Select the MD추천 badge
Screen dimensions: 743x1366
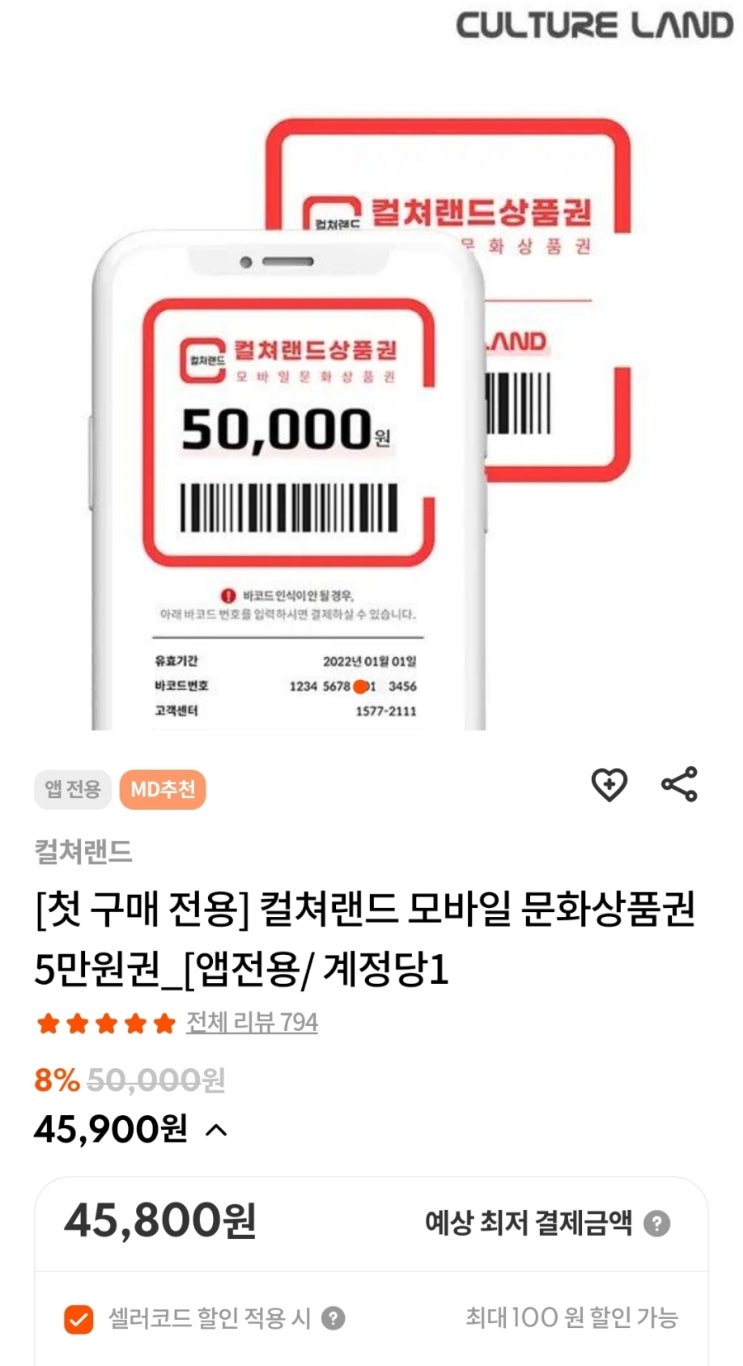tap(162, 790)
